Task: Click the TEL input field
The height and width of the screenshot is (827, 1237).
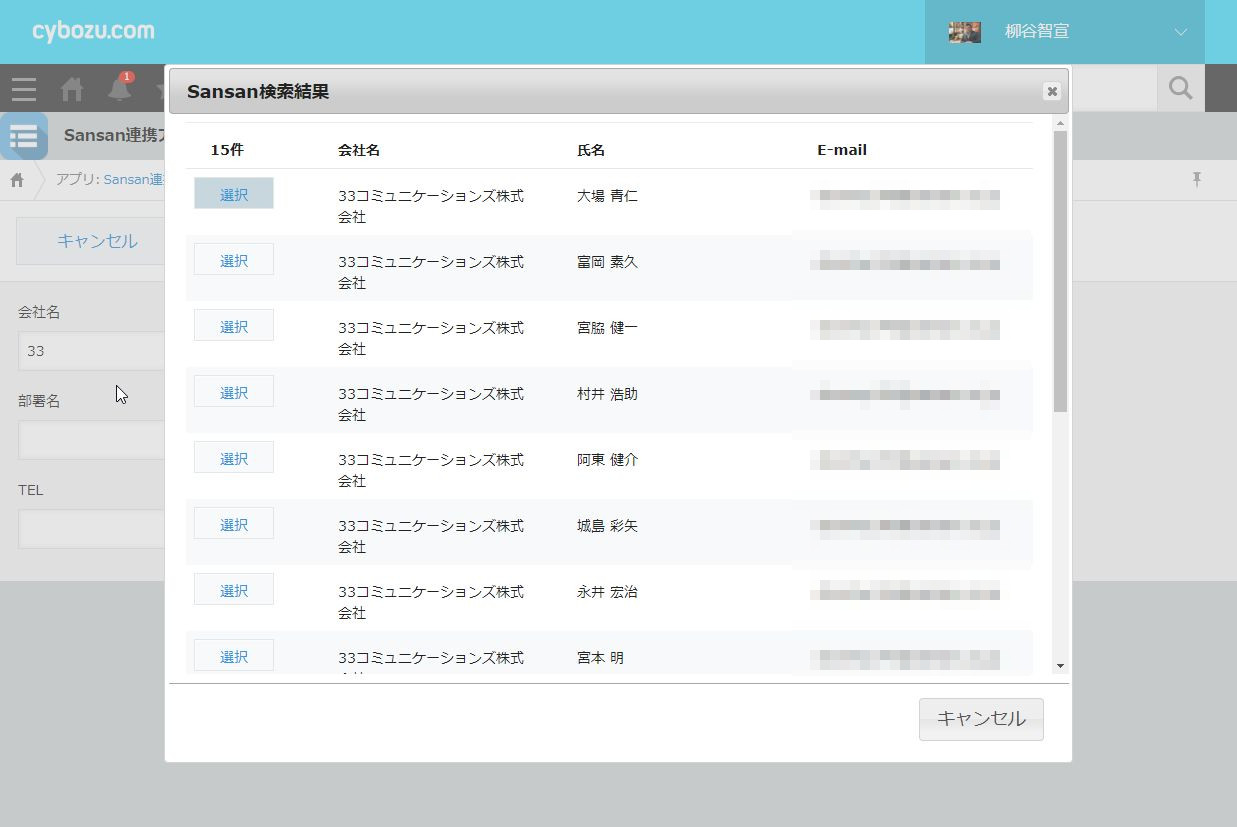Action: point(92,529)
